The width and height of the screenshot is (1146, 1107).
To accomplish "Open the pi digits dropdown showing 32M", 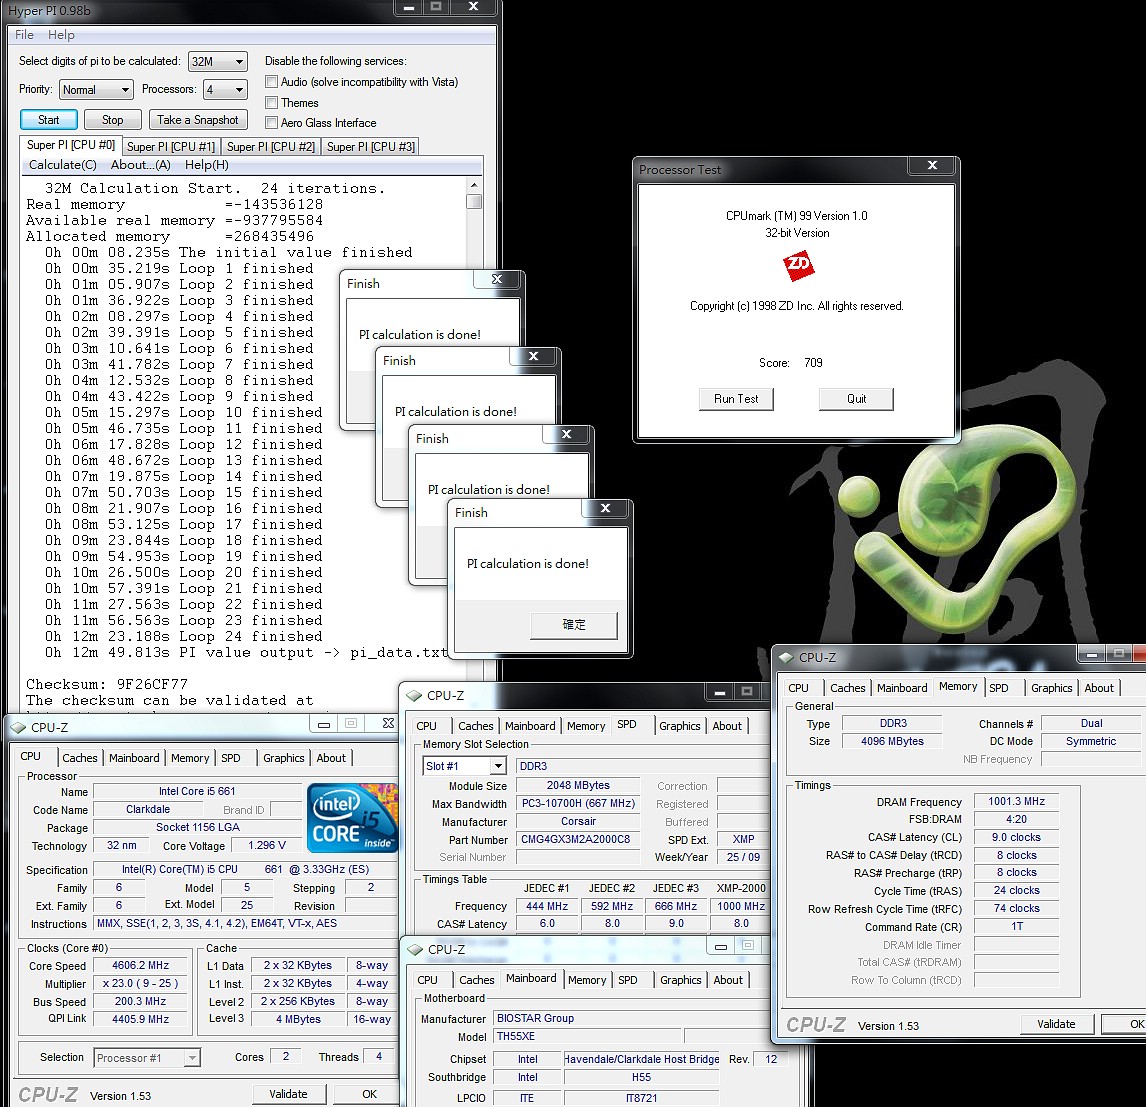I will pos(218,62).
